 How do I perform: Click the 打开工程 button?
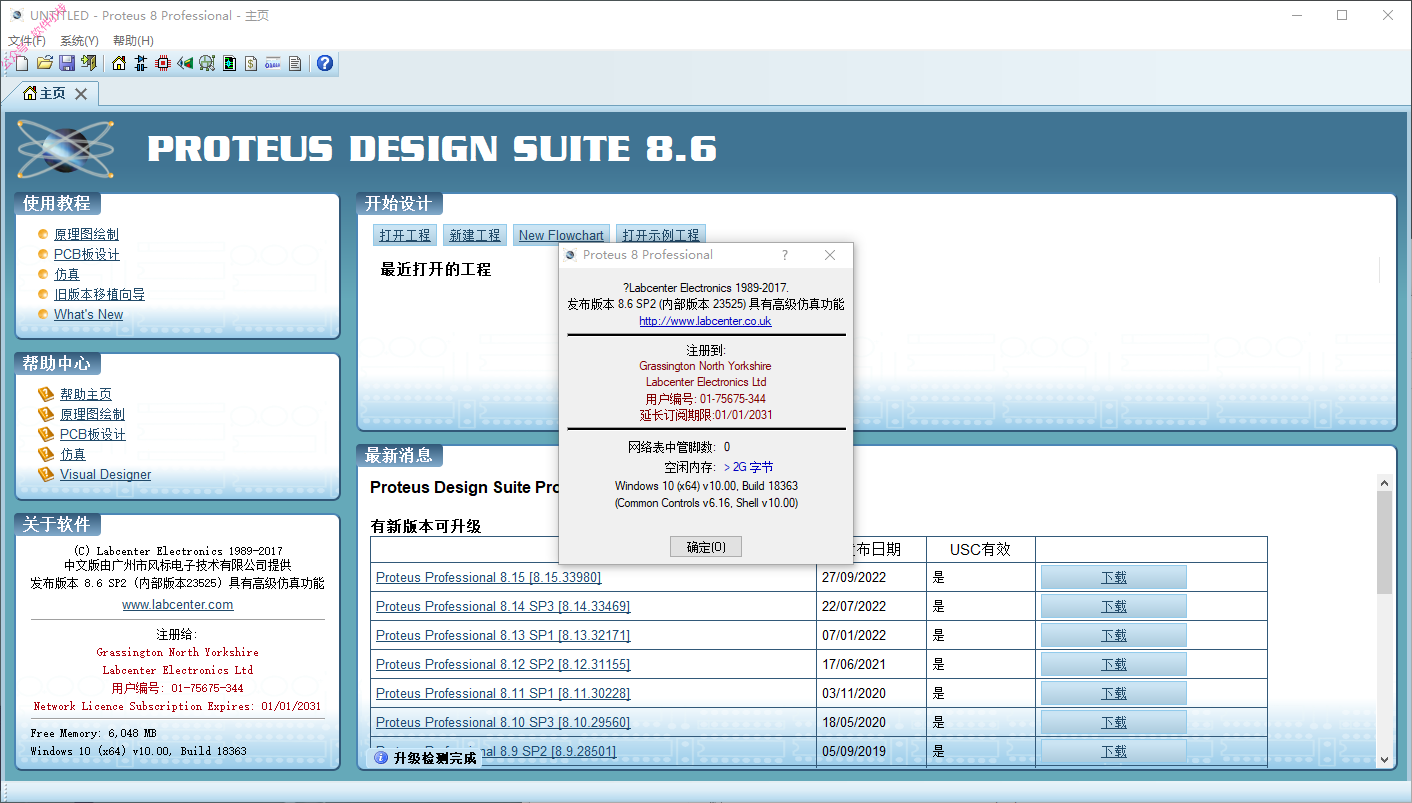coord(405,235)
